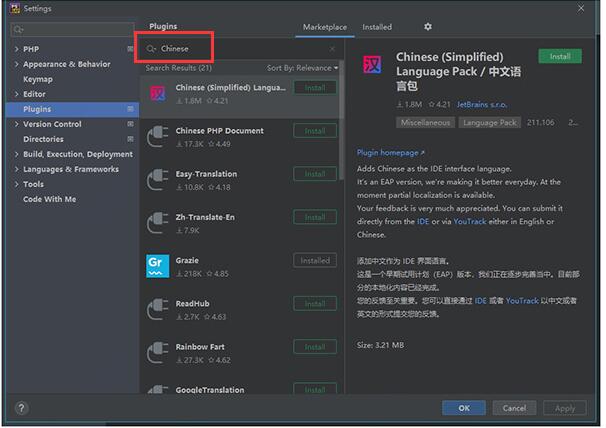606x428 pixels.
Task: Click the help question mark icon
Action: (22, 408)
